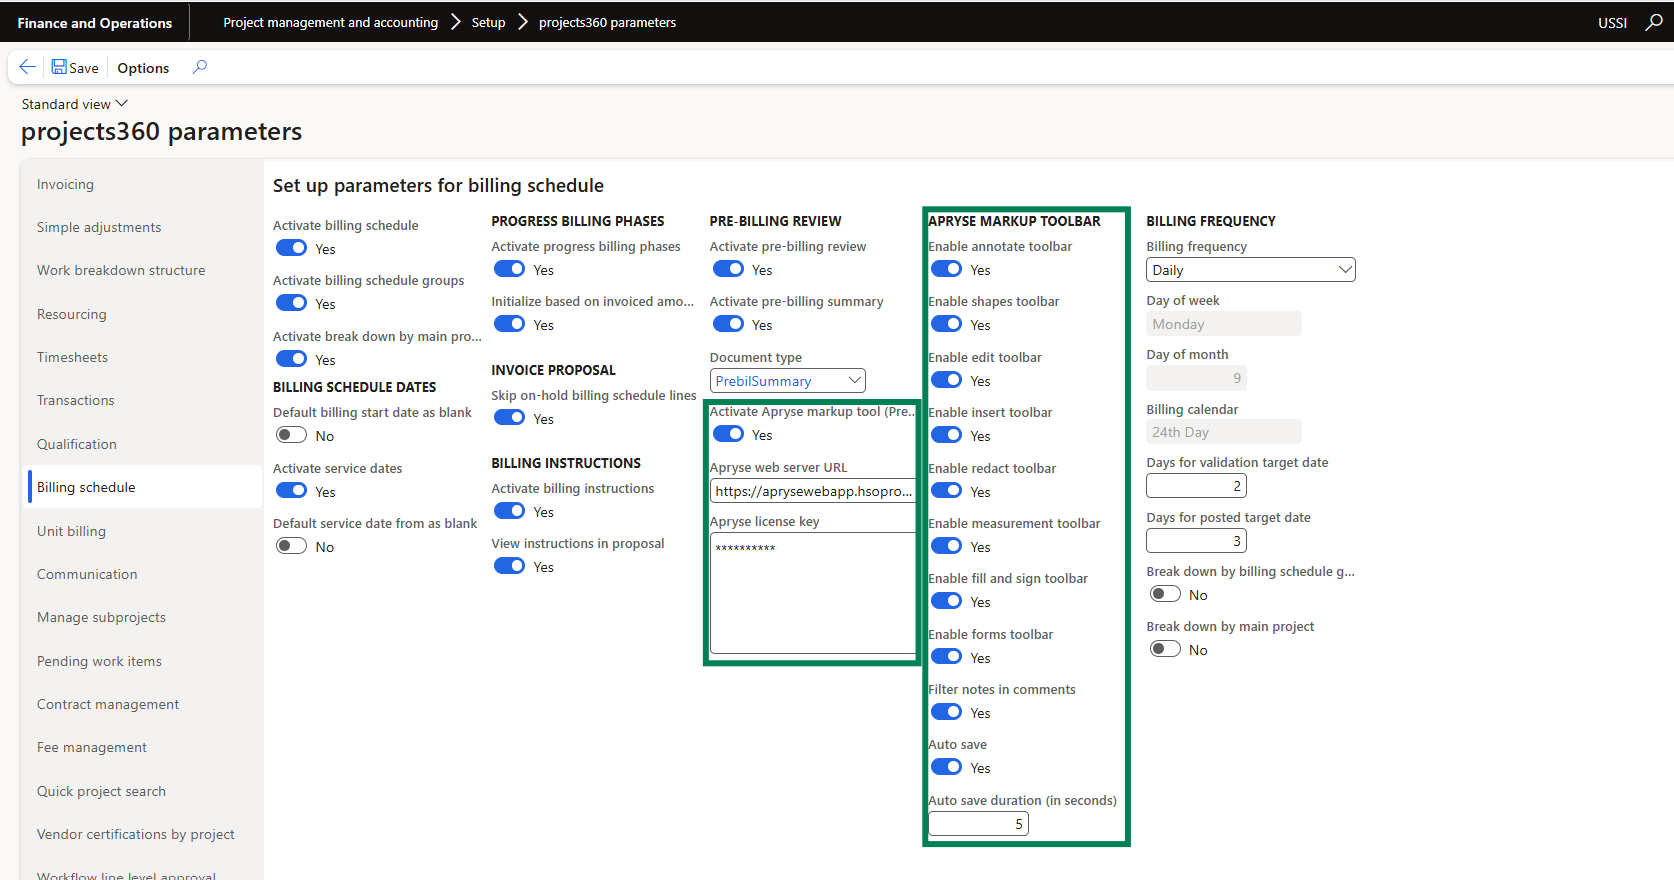Viewport: 1674px width, 880px height.
Task: Switch to the Invoicing tab
Action: [x=65, y=184]
